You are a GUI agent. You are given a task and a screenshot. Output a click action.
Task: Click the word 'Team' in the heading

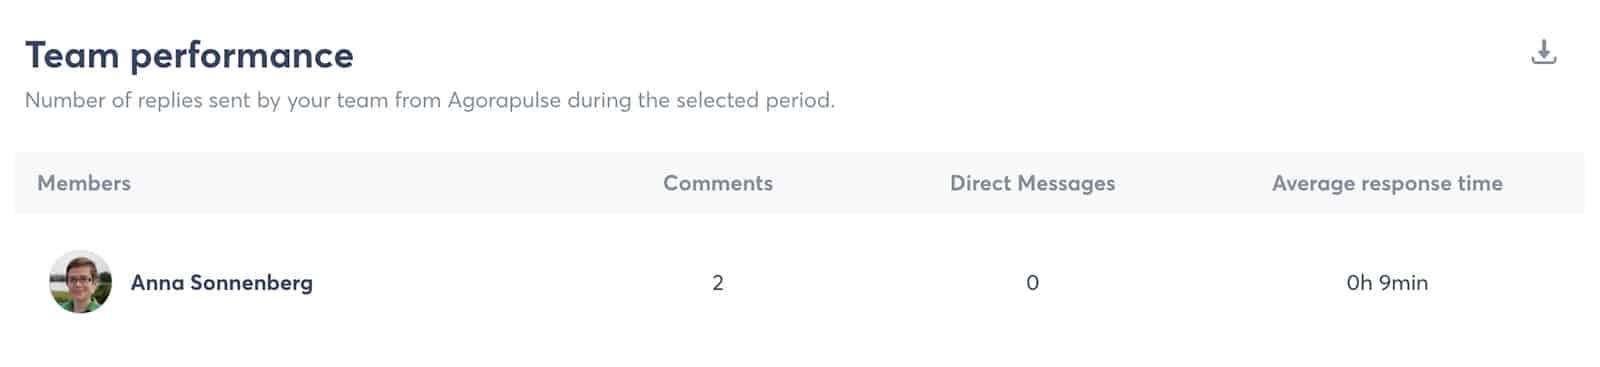click(x=72, y=55)
